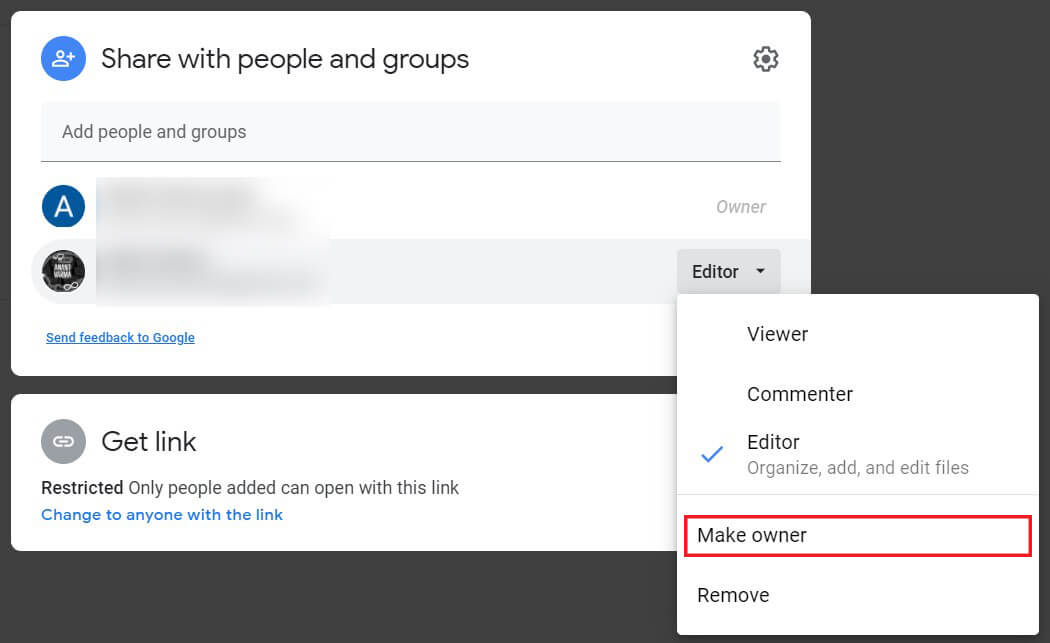
Task: Click the owner's circular letter avatar
Action: click(63, 206)
